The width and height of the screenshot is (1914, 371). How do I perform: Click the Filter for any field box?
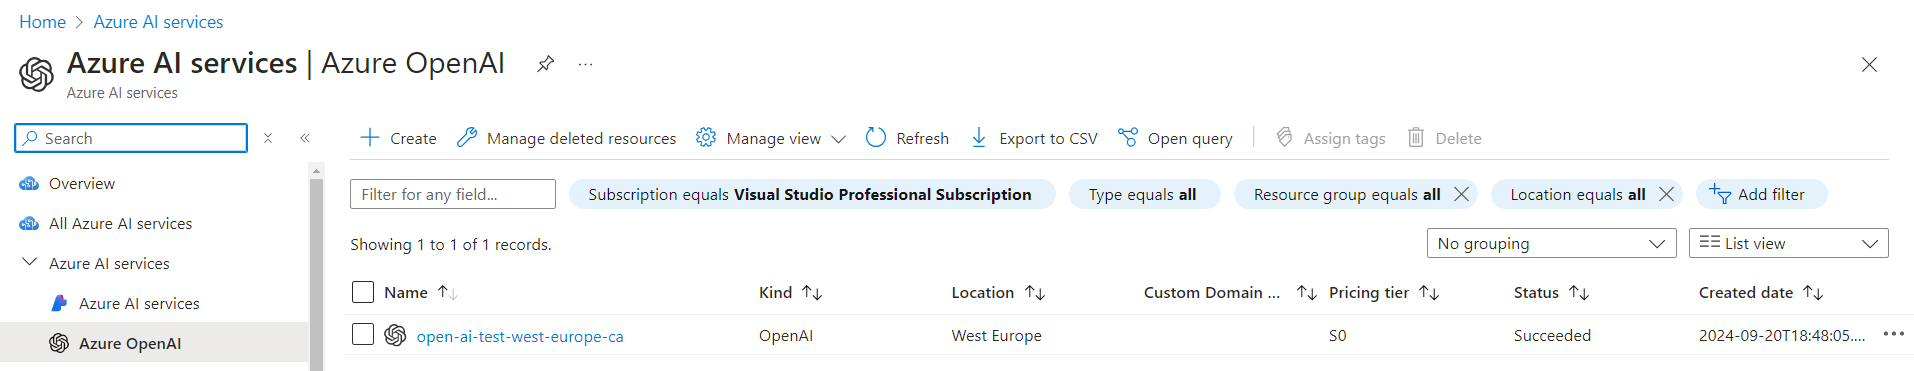pyautogui.click(x=453, y=194)
